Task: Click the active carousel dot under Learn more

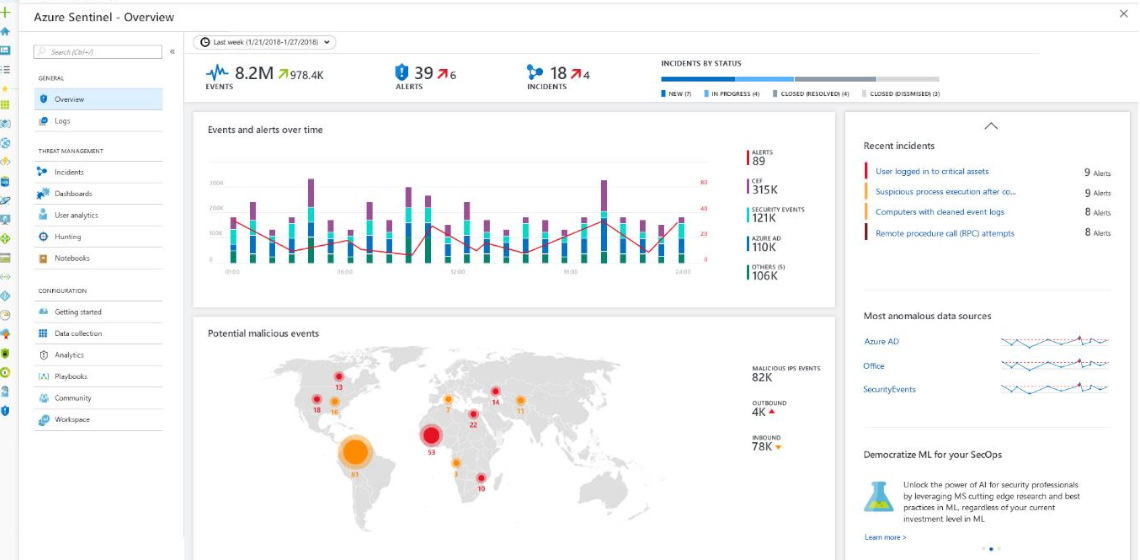Action: point(991,548)
